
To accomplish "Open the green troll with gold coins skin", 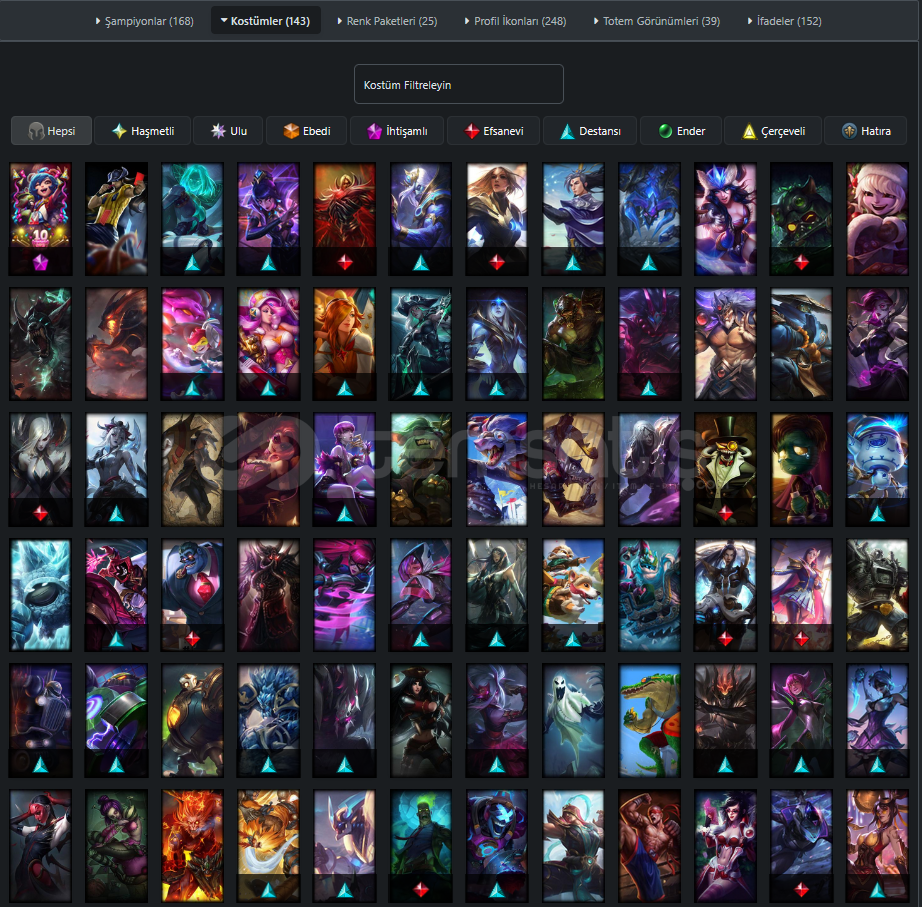I will [x=421, y=469].
